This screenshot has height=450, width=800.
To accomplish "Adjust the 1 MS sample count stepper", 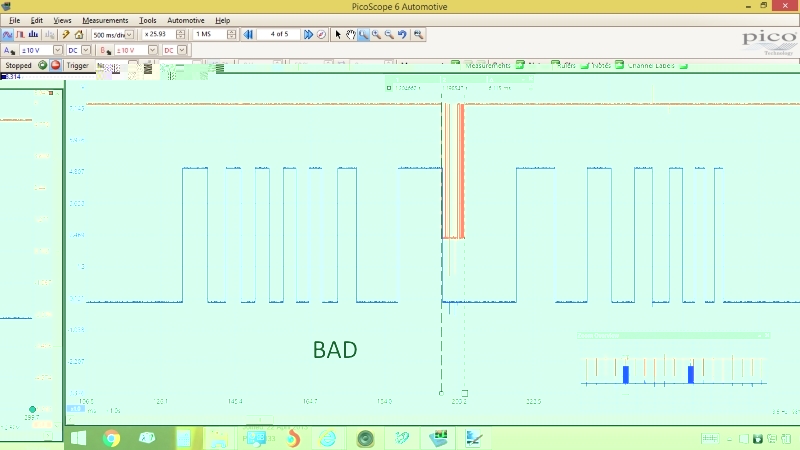I will click(x=232, y=34).
